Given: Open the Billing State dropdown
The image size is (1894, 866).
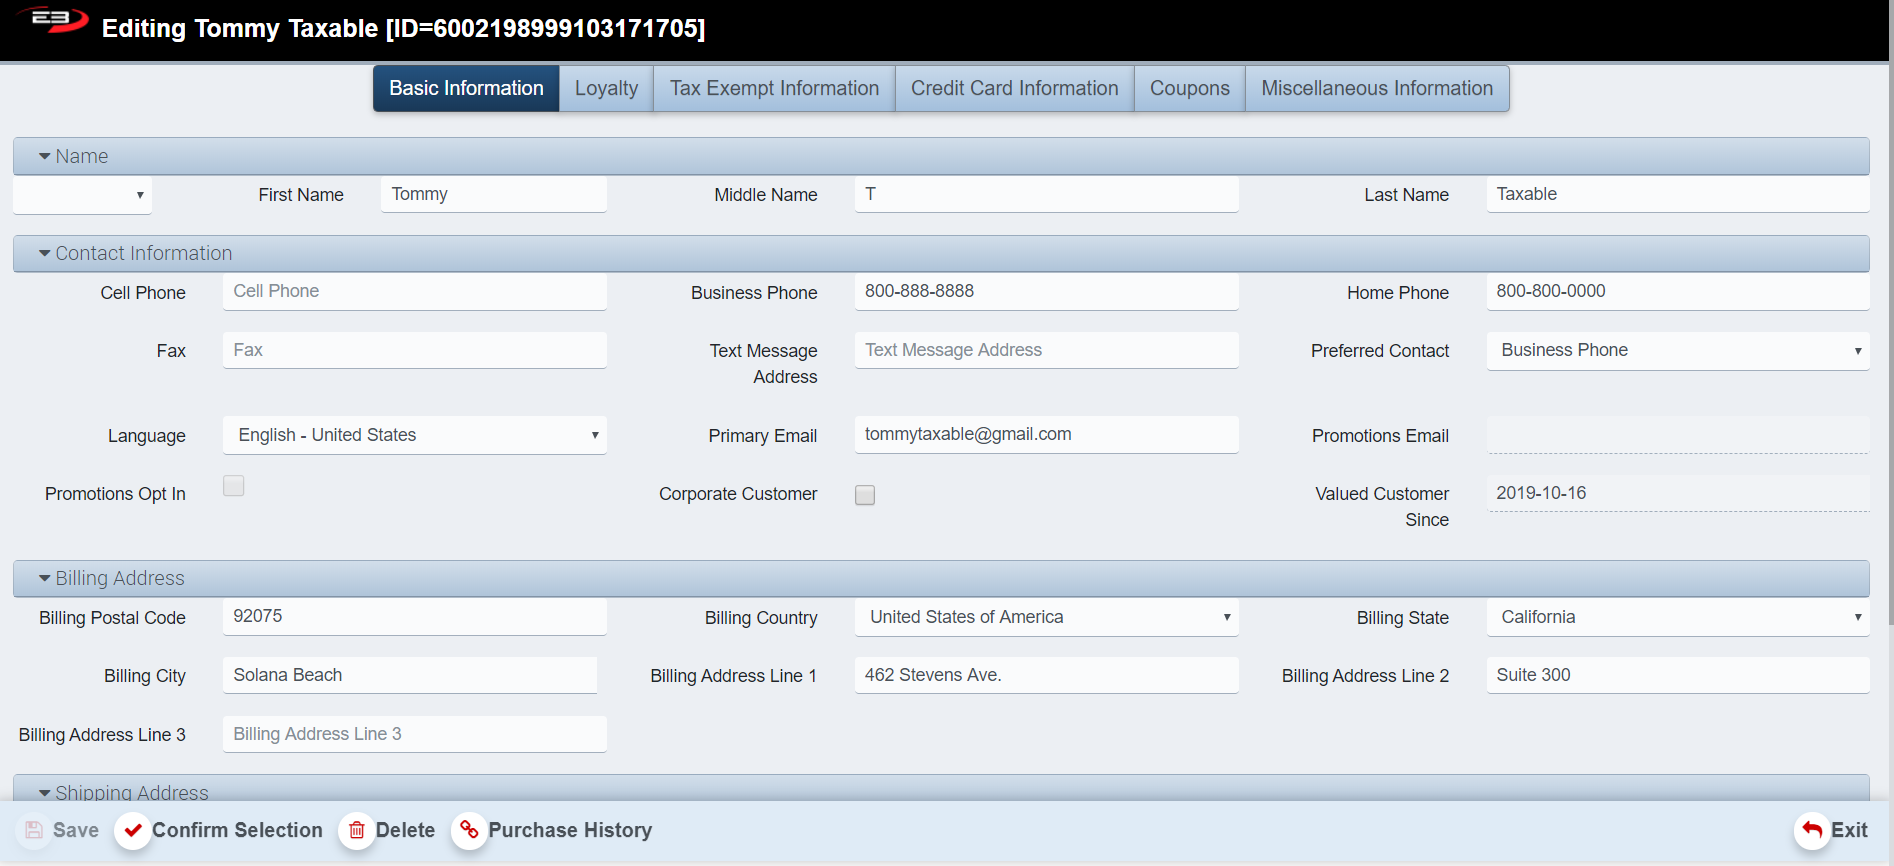Looking at the screenshot, I should coord(1677,618).
